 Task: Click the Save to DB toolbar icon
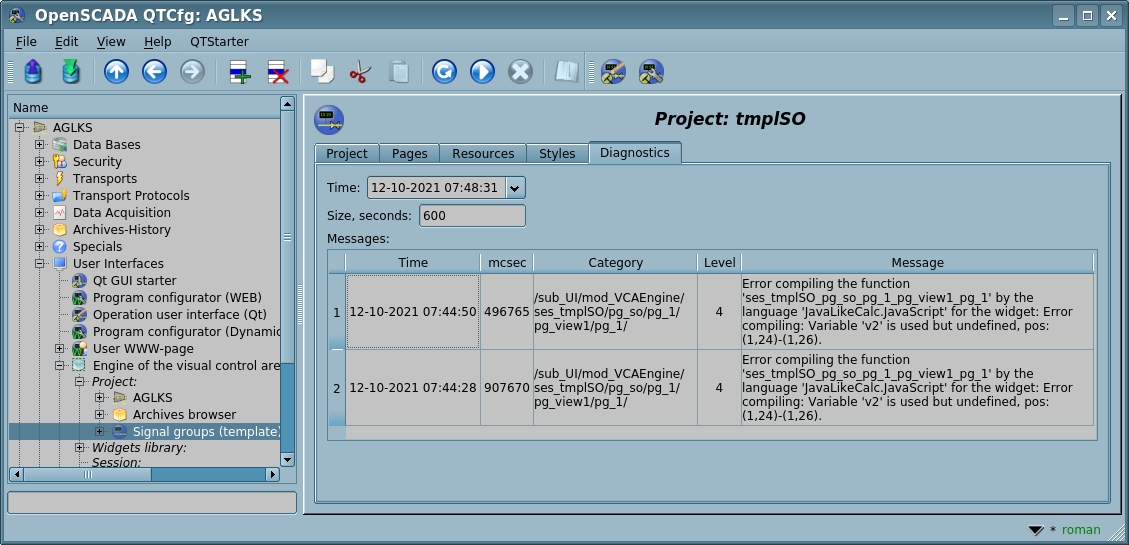70,72
